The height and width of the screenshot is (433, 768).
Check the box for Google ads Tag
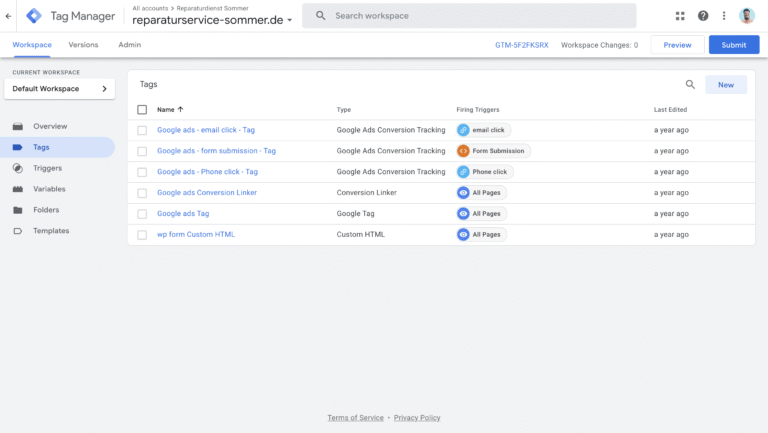tap(142, 214)
